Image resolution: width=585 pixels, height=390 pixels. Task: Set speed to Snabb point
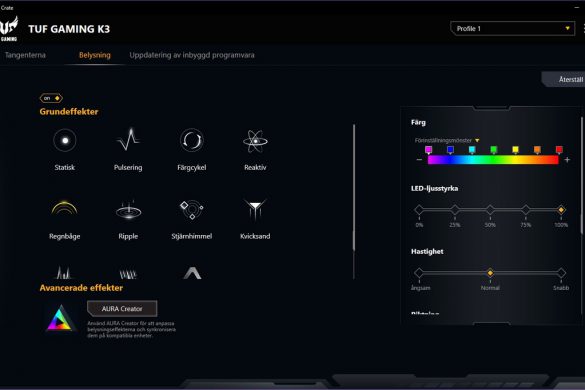click(561, 273)
